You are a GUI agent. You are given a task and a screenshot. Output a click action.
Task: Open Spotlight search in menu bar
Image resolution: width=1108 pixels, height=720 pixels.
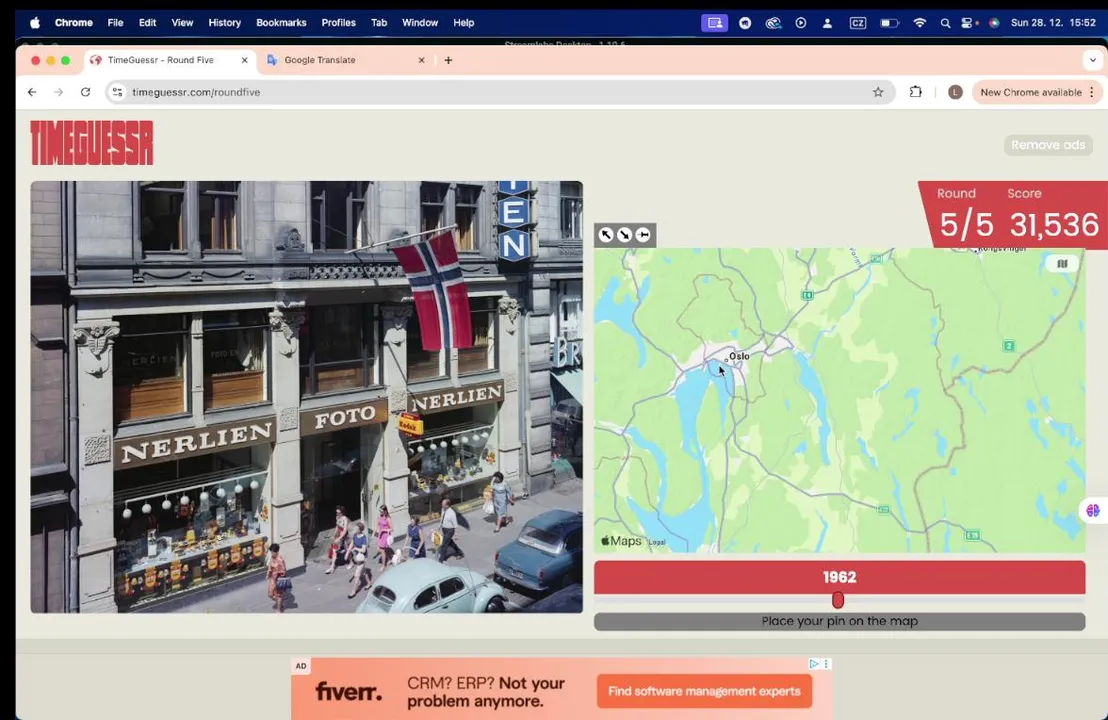[945, 23]
